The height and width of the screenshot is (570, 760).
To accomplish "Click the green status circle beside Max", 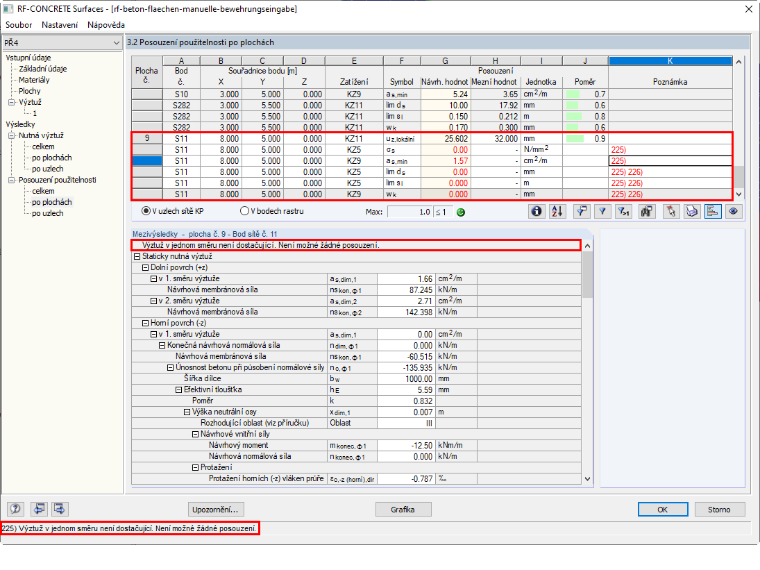I will (461, 212).
